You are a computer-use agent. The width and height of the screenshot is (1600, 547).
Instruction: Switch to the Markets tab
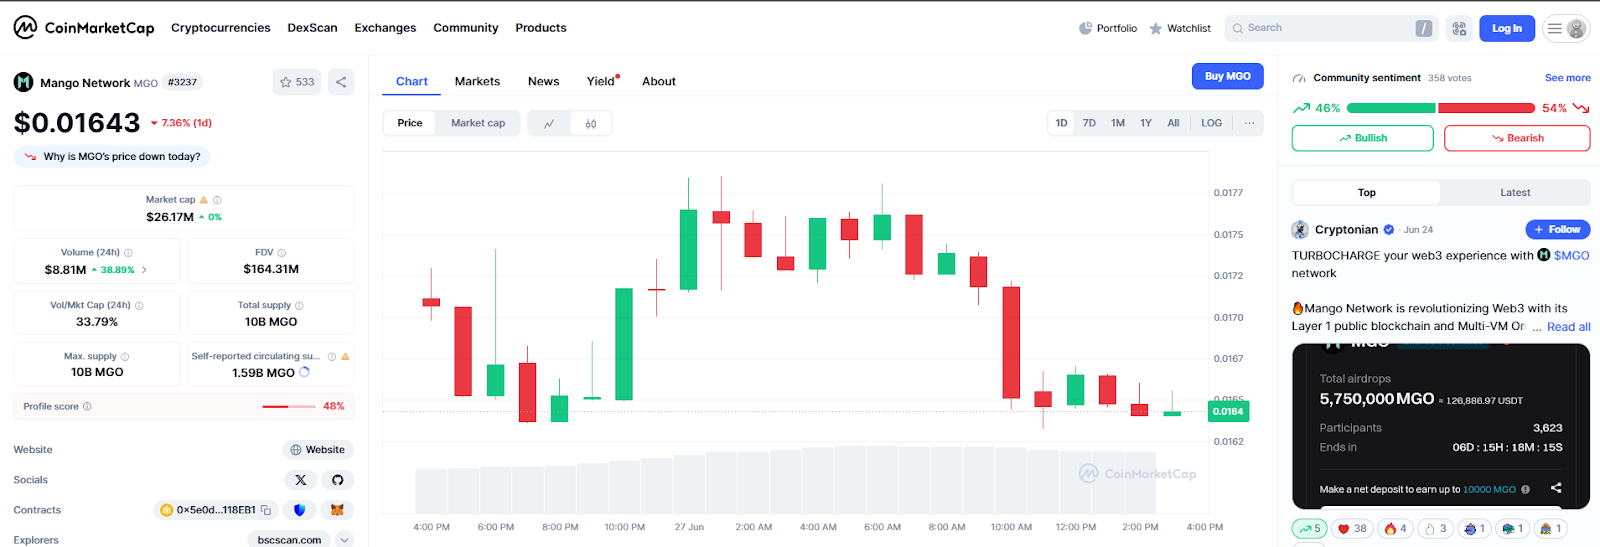click(477, 81)
